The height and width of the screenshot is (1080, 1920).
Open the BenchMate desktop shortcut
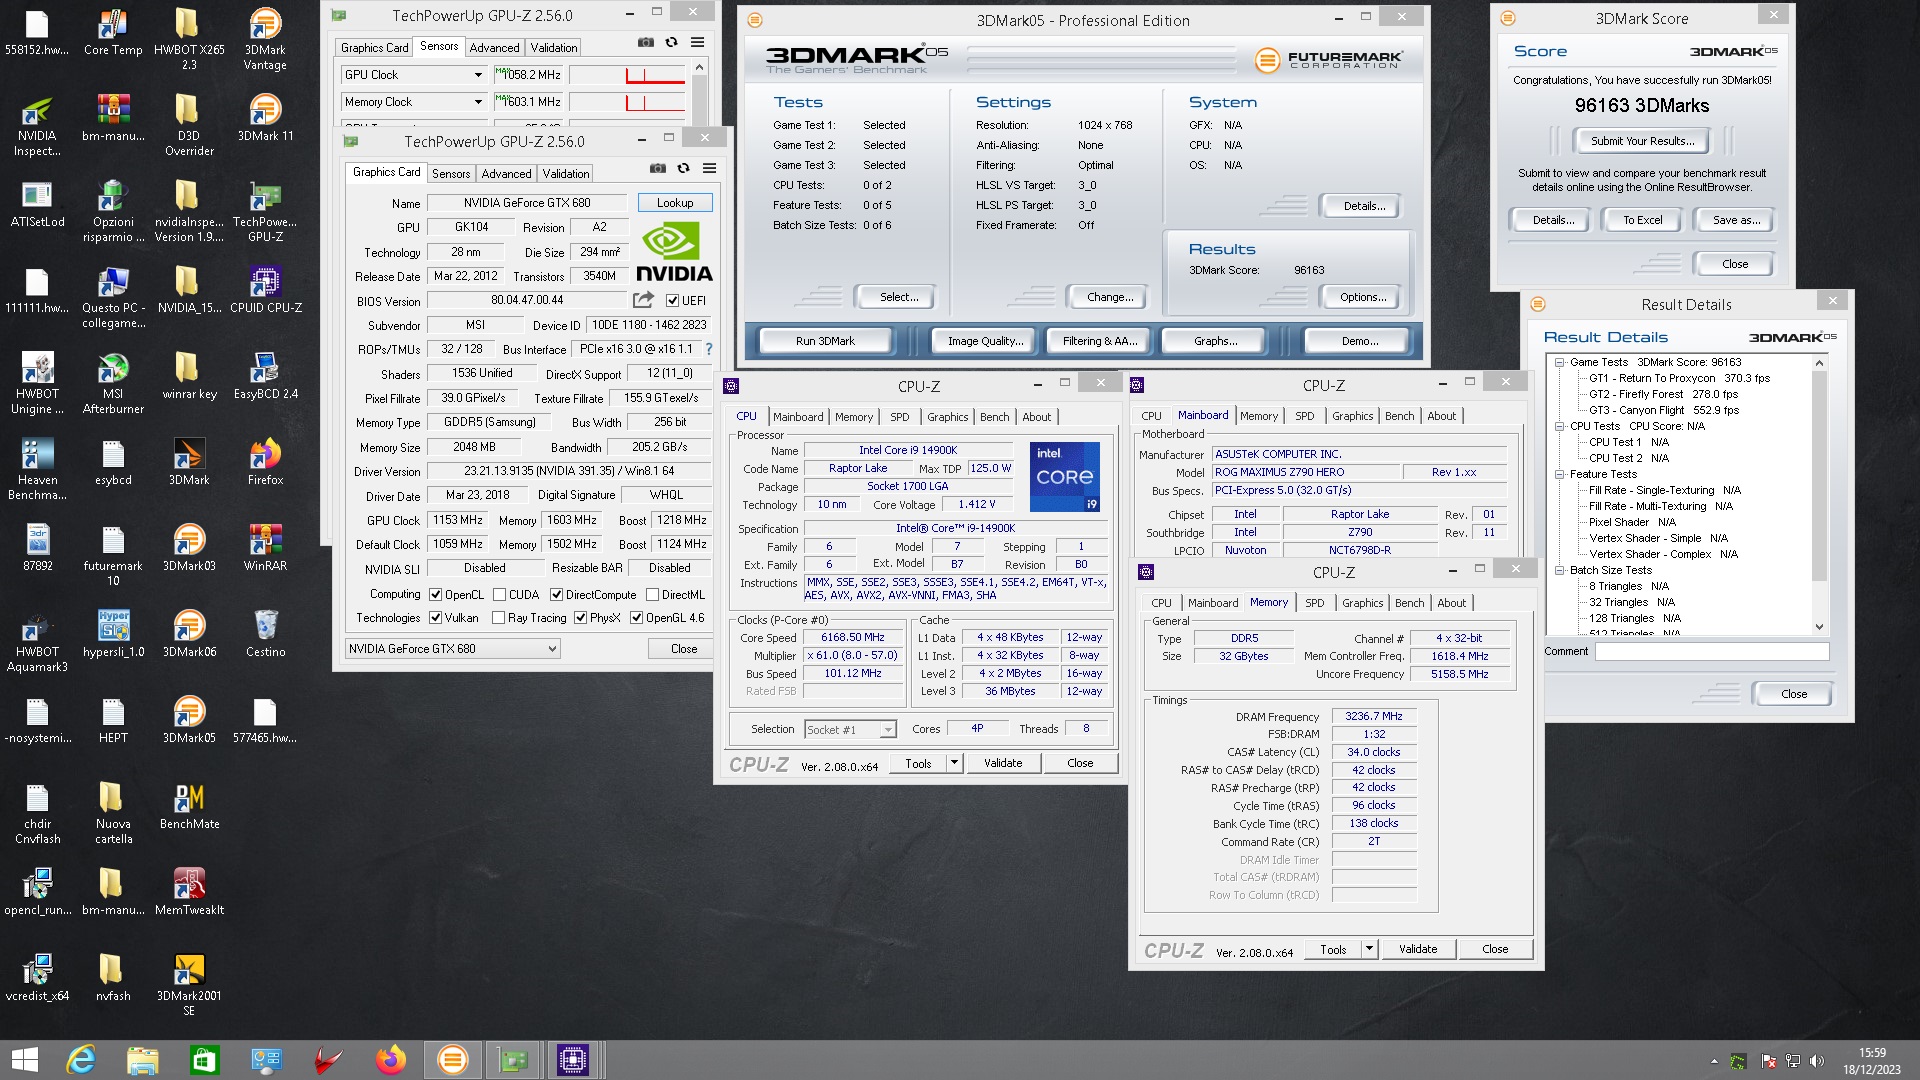point(189,806)
